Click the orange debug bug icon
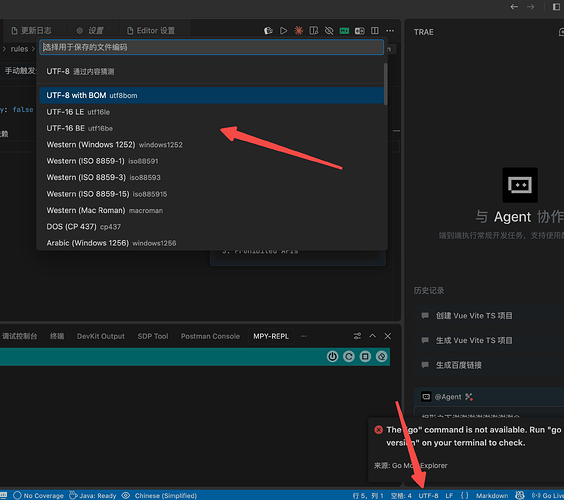 pos(298,31)
